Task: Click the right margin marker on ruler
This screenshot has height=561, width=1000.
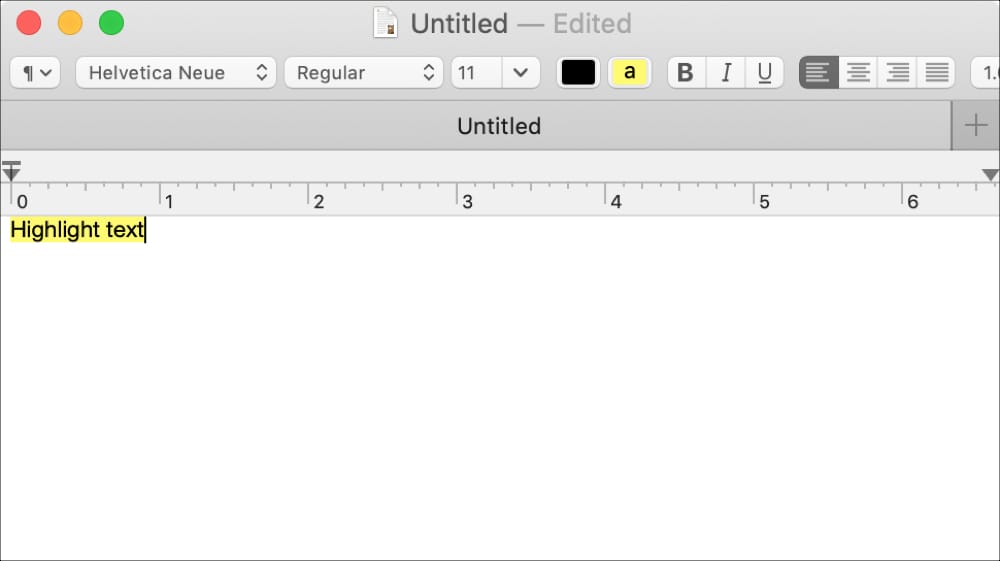Action: click(x=990, y=175)
